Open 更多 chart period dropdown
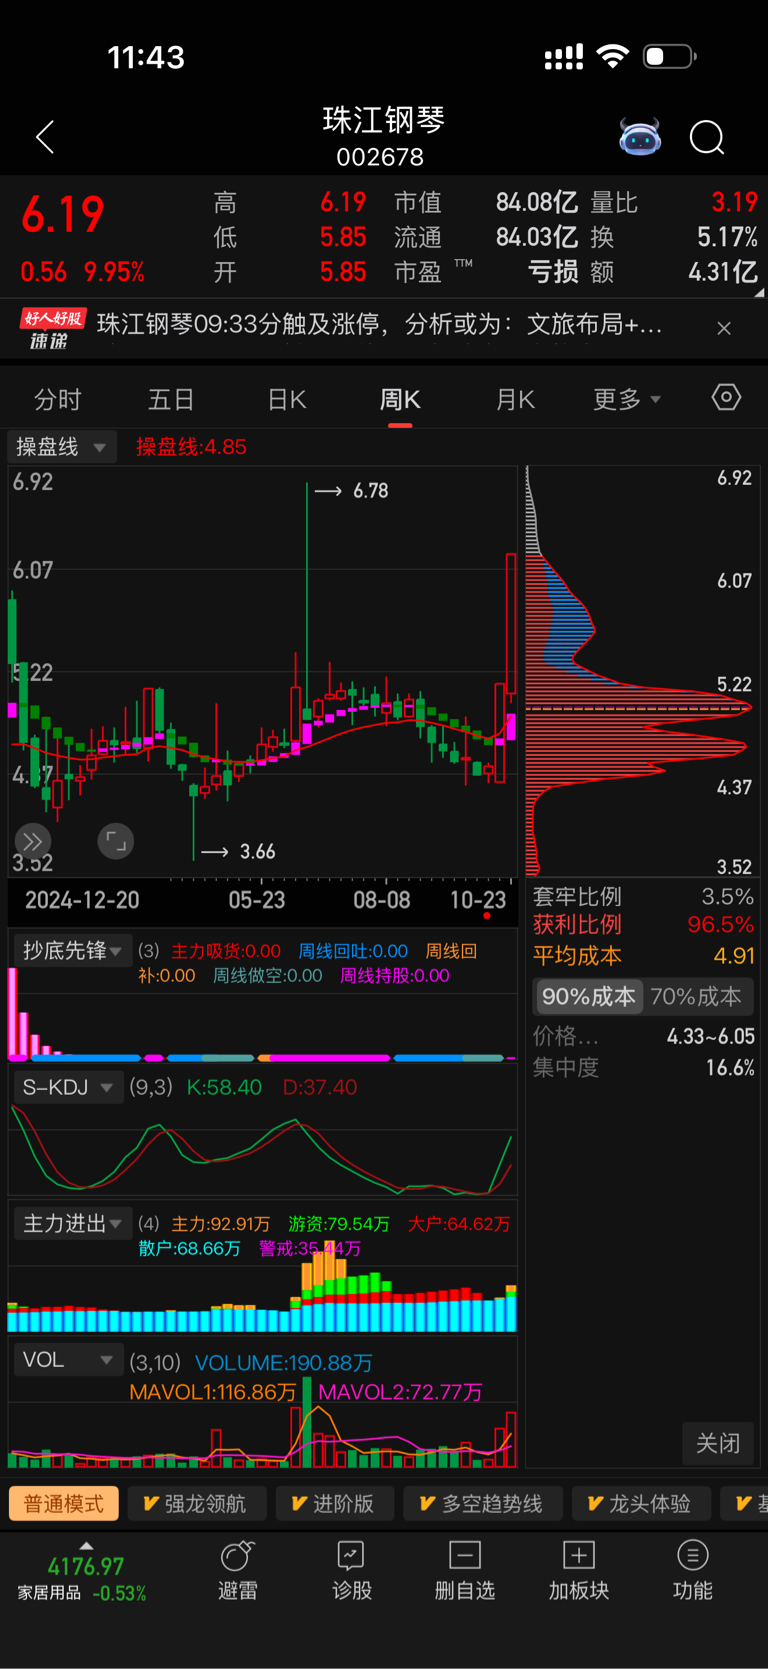 pos(626,400)
